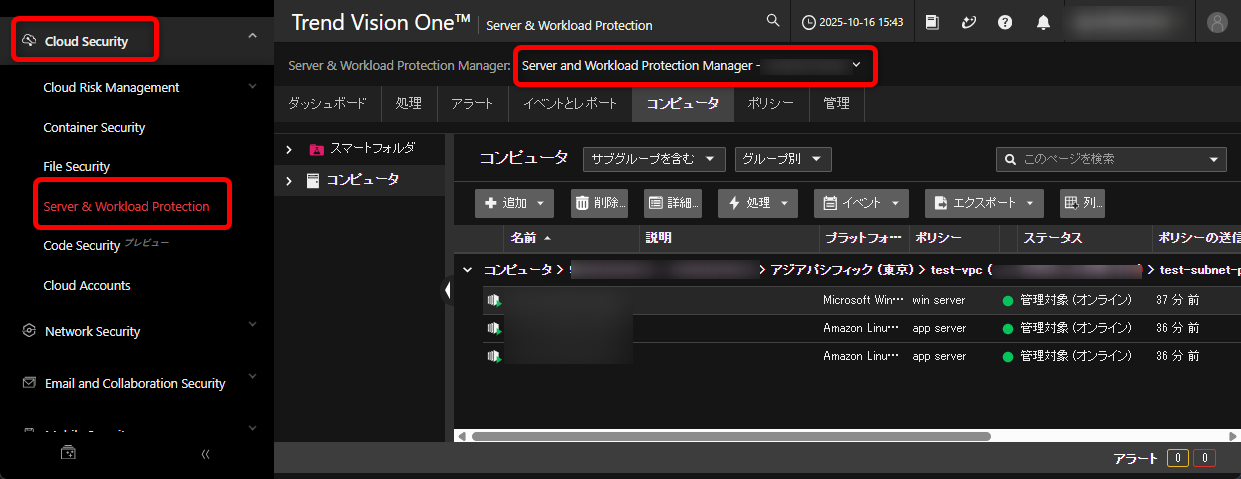Viewport: 1241px width, 479px height.
Task: Click the search magnifier icon in top bar
Action: click(772, 21)
